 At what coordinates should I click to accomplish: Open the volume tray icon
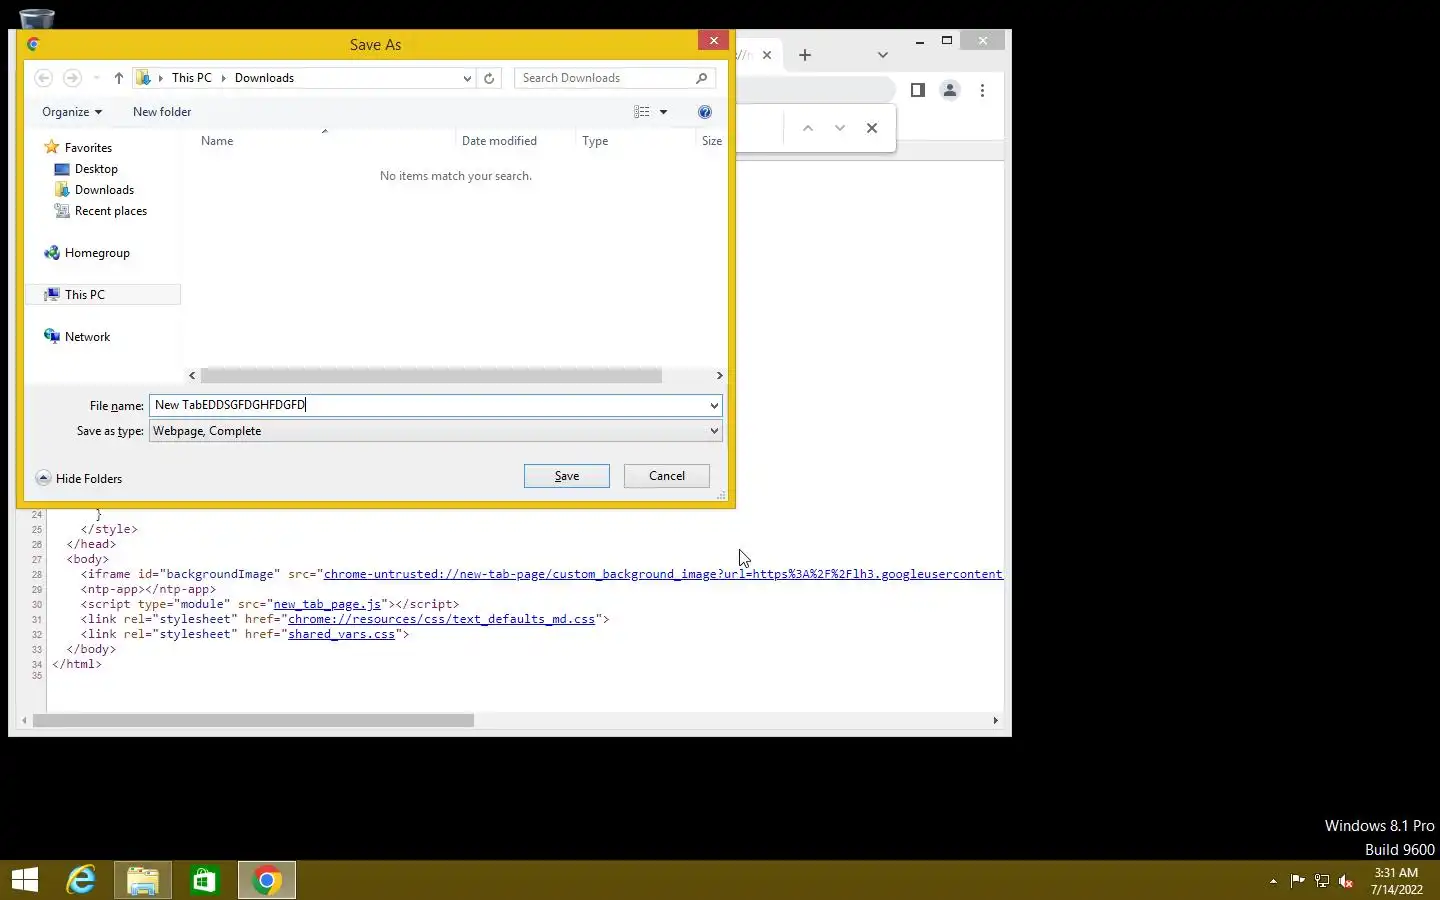point(1346,881)
